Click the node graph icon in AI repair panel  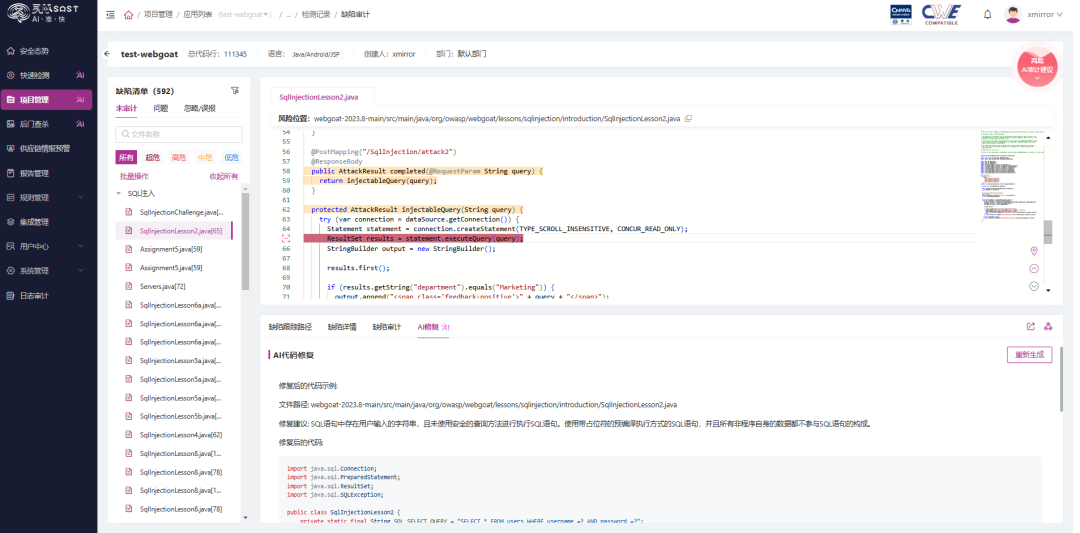1048,326
